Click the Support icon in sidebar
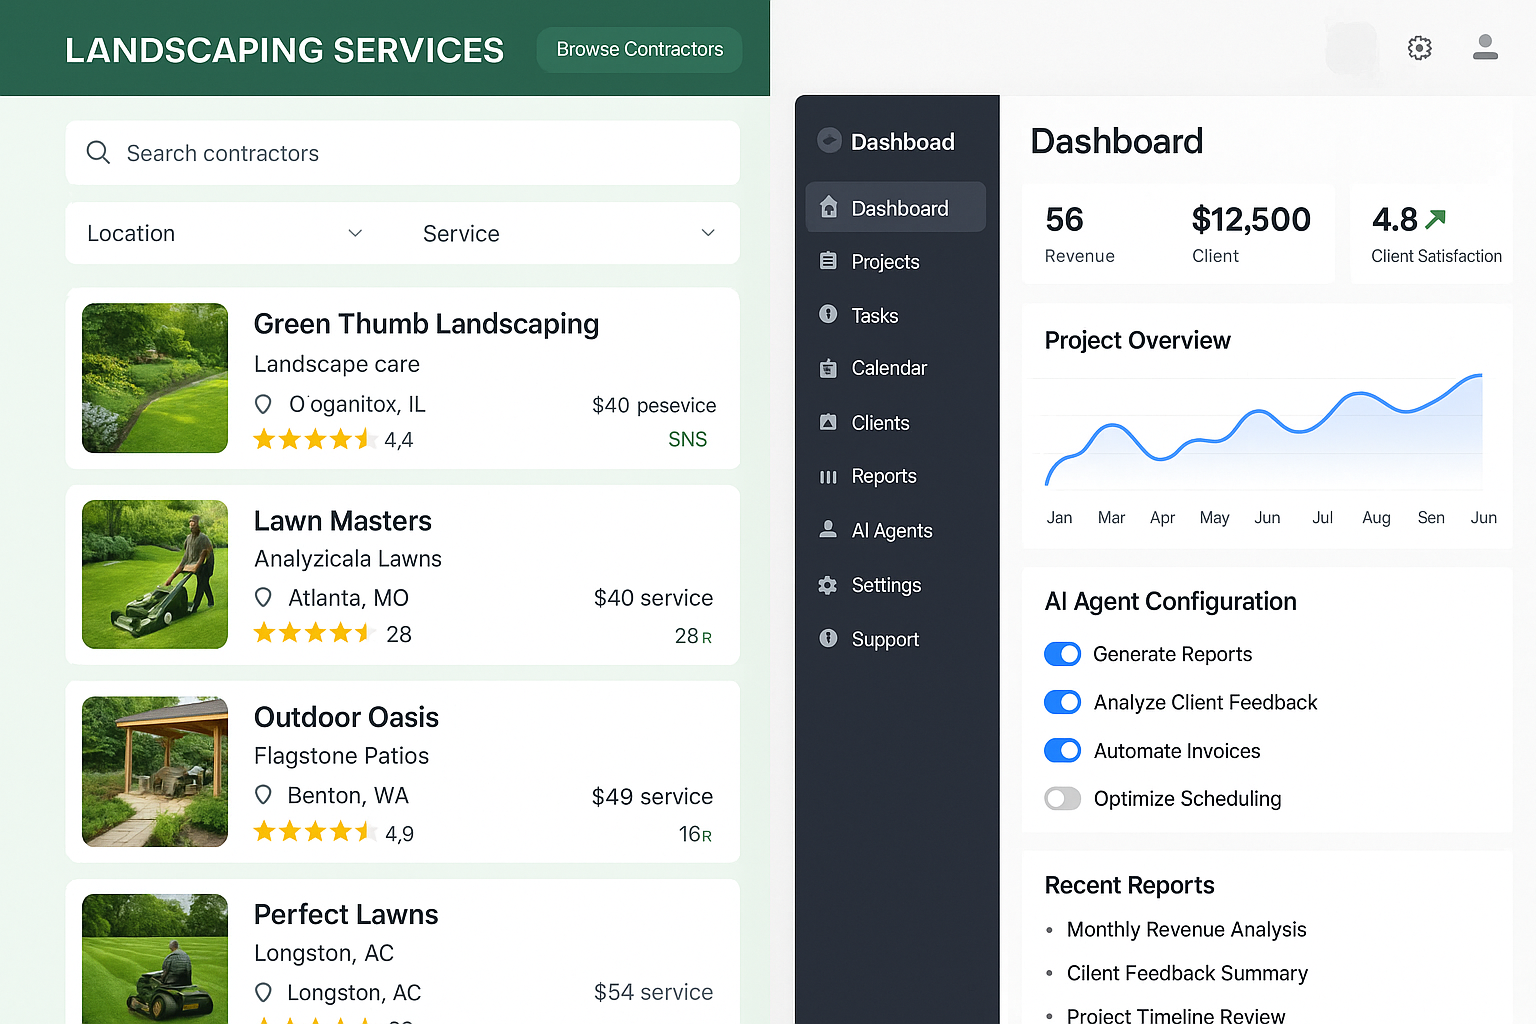The width and height of the screenshot is (1536, 1024). (828, 638)
